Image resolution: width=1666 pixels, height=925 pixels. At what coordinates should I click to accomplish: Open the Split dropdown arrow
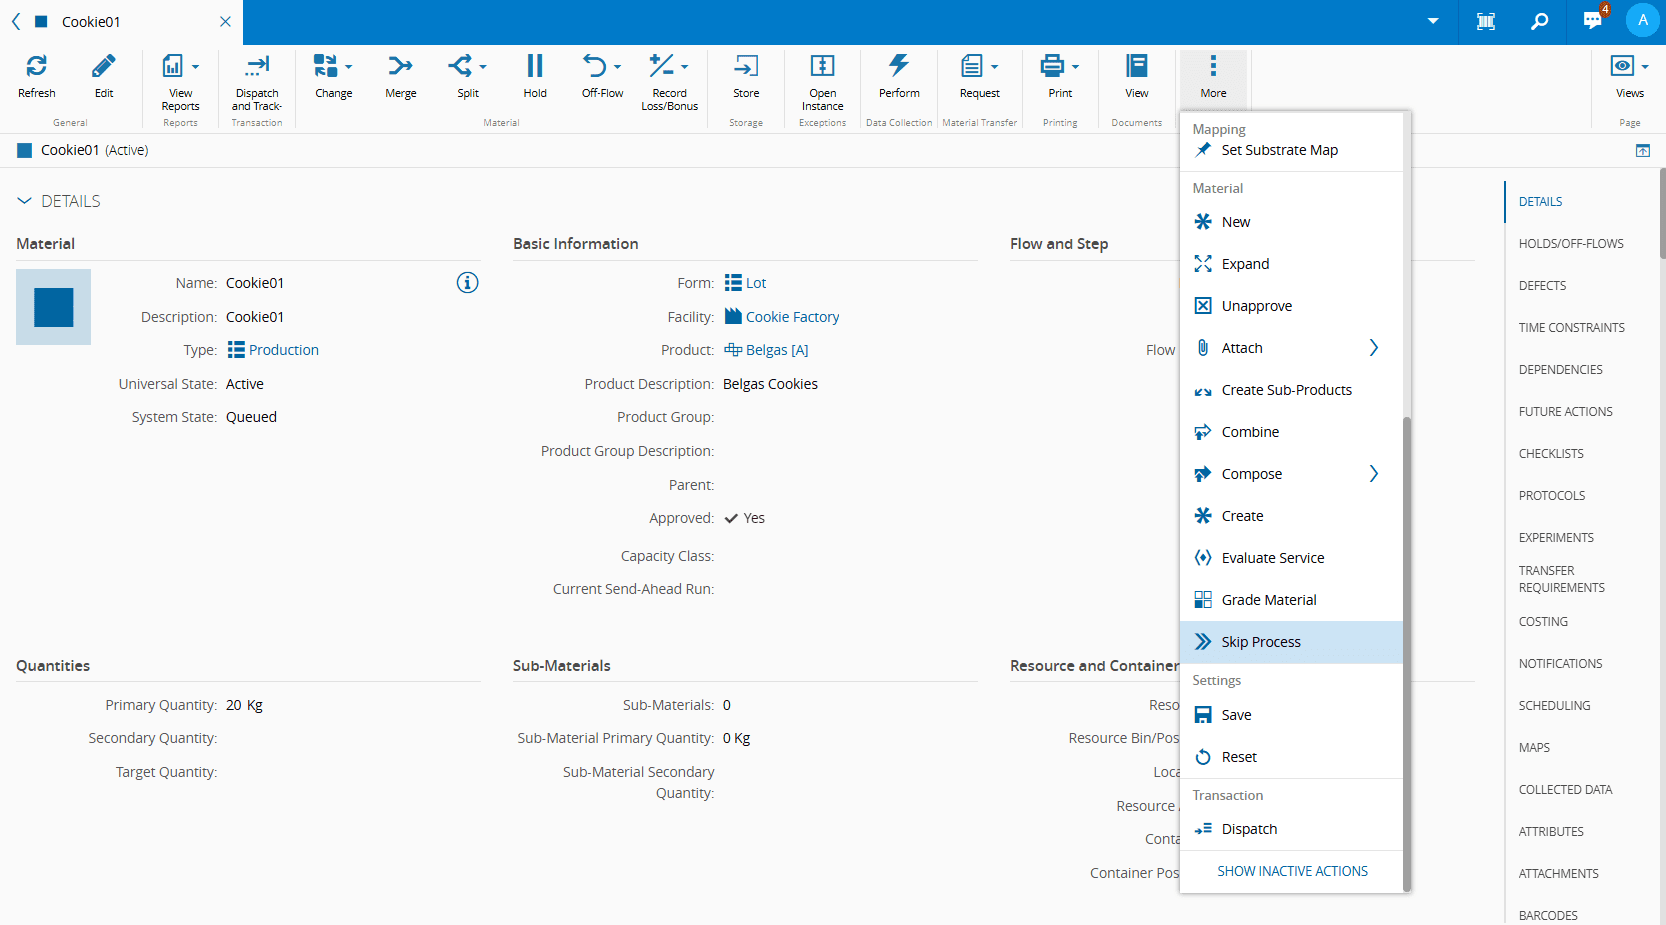(483, 67)
